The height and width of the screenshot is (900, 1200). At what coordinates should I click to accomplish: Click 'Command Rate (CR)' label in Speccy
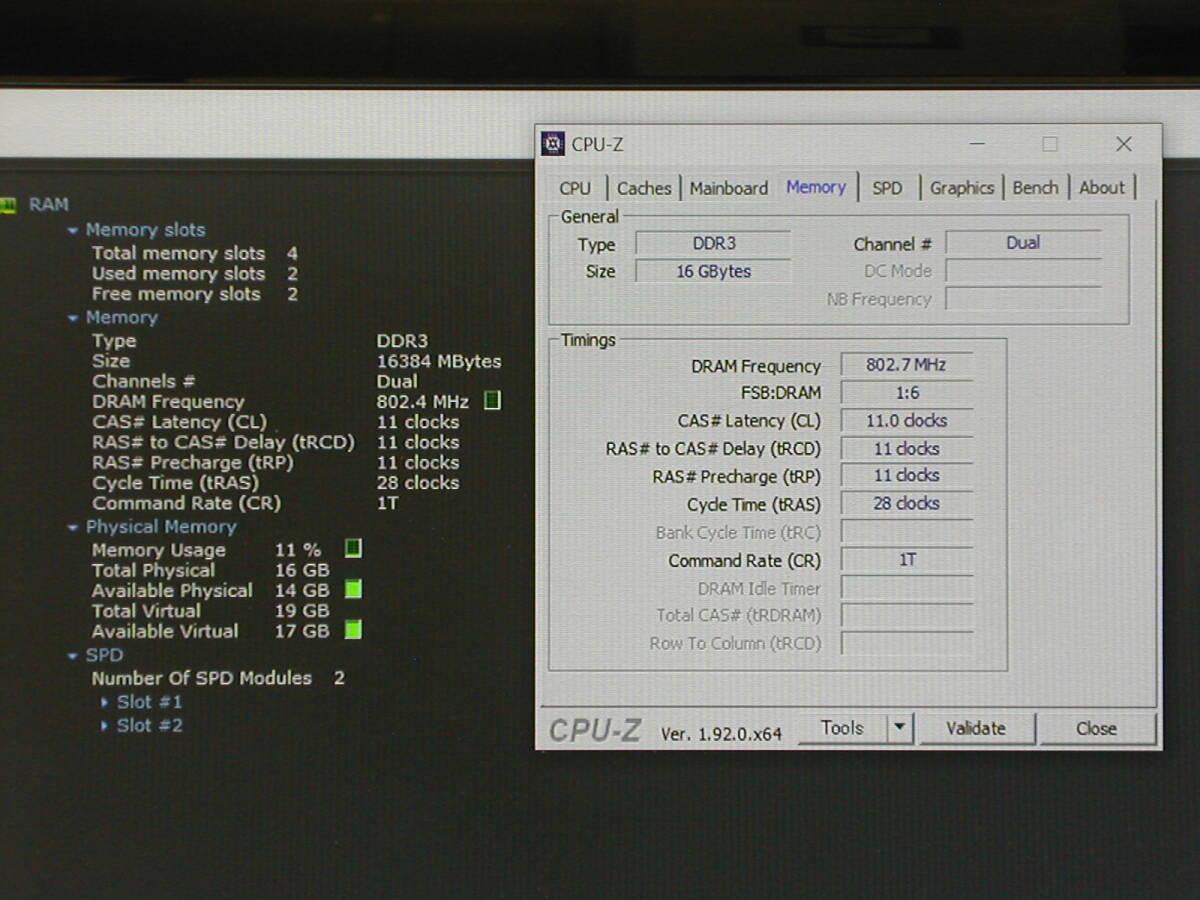pyautogui.click(x=187, y=503)
